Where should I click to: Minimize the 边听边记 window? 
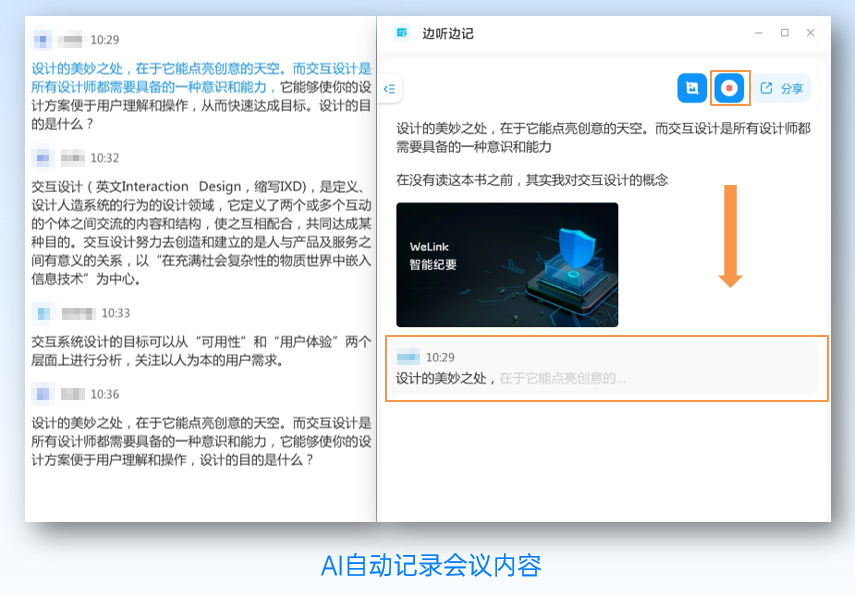coord(760,33)
